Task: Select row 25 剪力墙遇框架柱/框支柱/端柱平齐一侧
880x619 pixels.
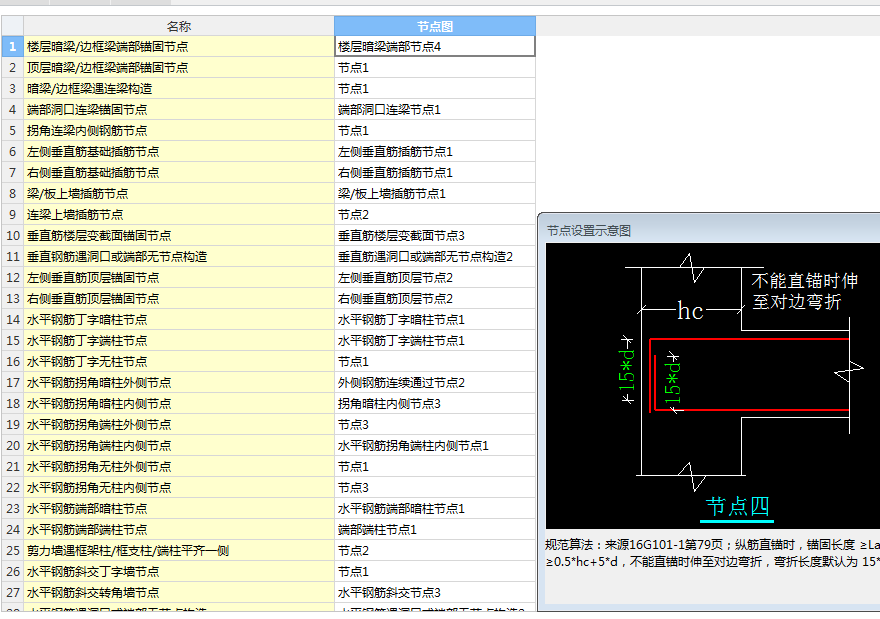Action: click(179, 551)
